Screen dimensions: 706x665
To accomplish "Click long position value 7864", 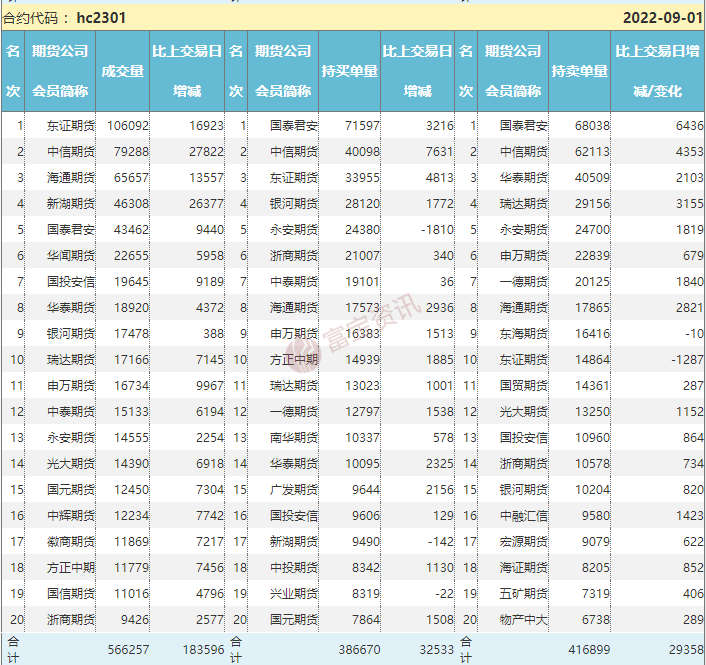I will (366, 620).
